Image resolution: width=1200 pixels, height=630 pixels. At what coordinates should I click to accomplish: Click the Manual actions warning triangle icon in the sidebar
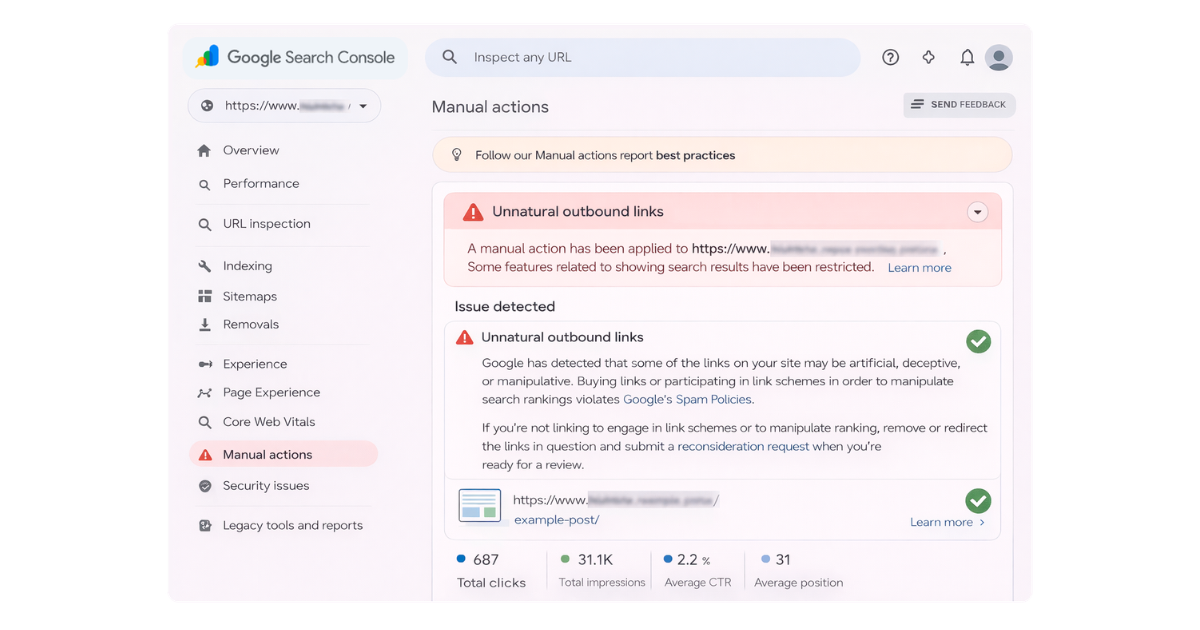coord(205,455)
